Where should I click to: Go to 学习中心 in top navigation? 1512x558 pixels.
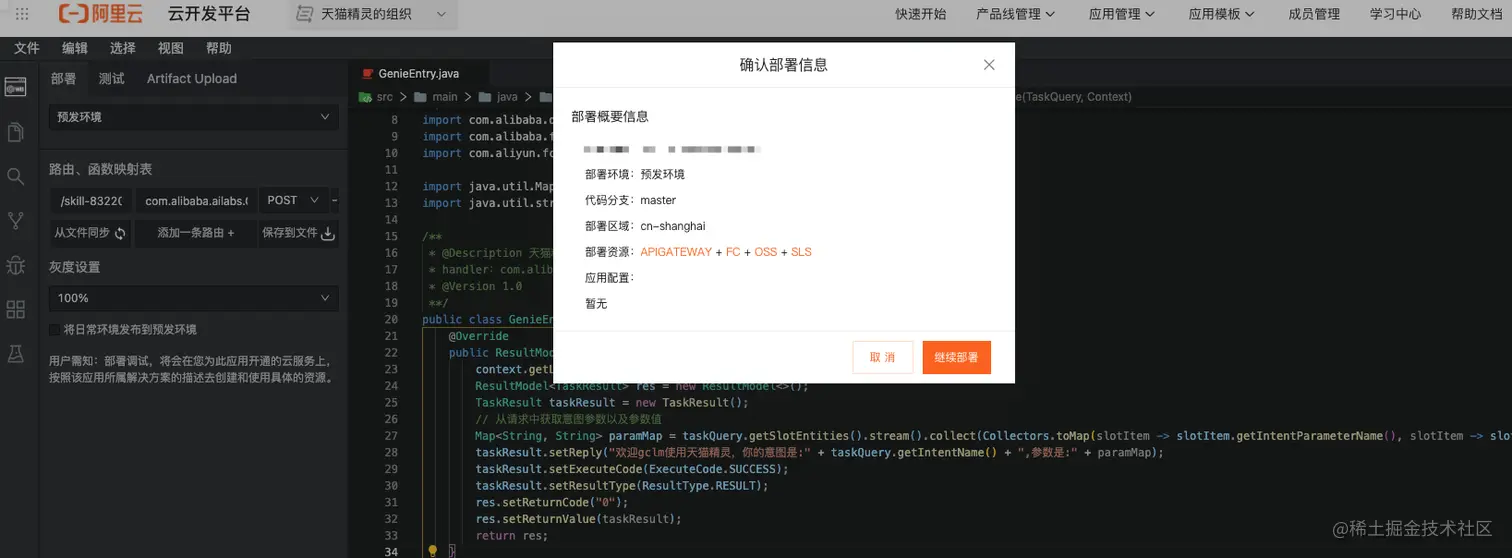(x=1396, y=14)
